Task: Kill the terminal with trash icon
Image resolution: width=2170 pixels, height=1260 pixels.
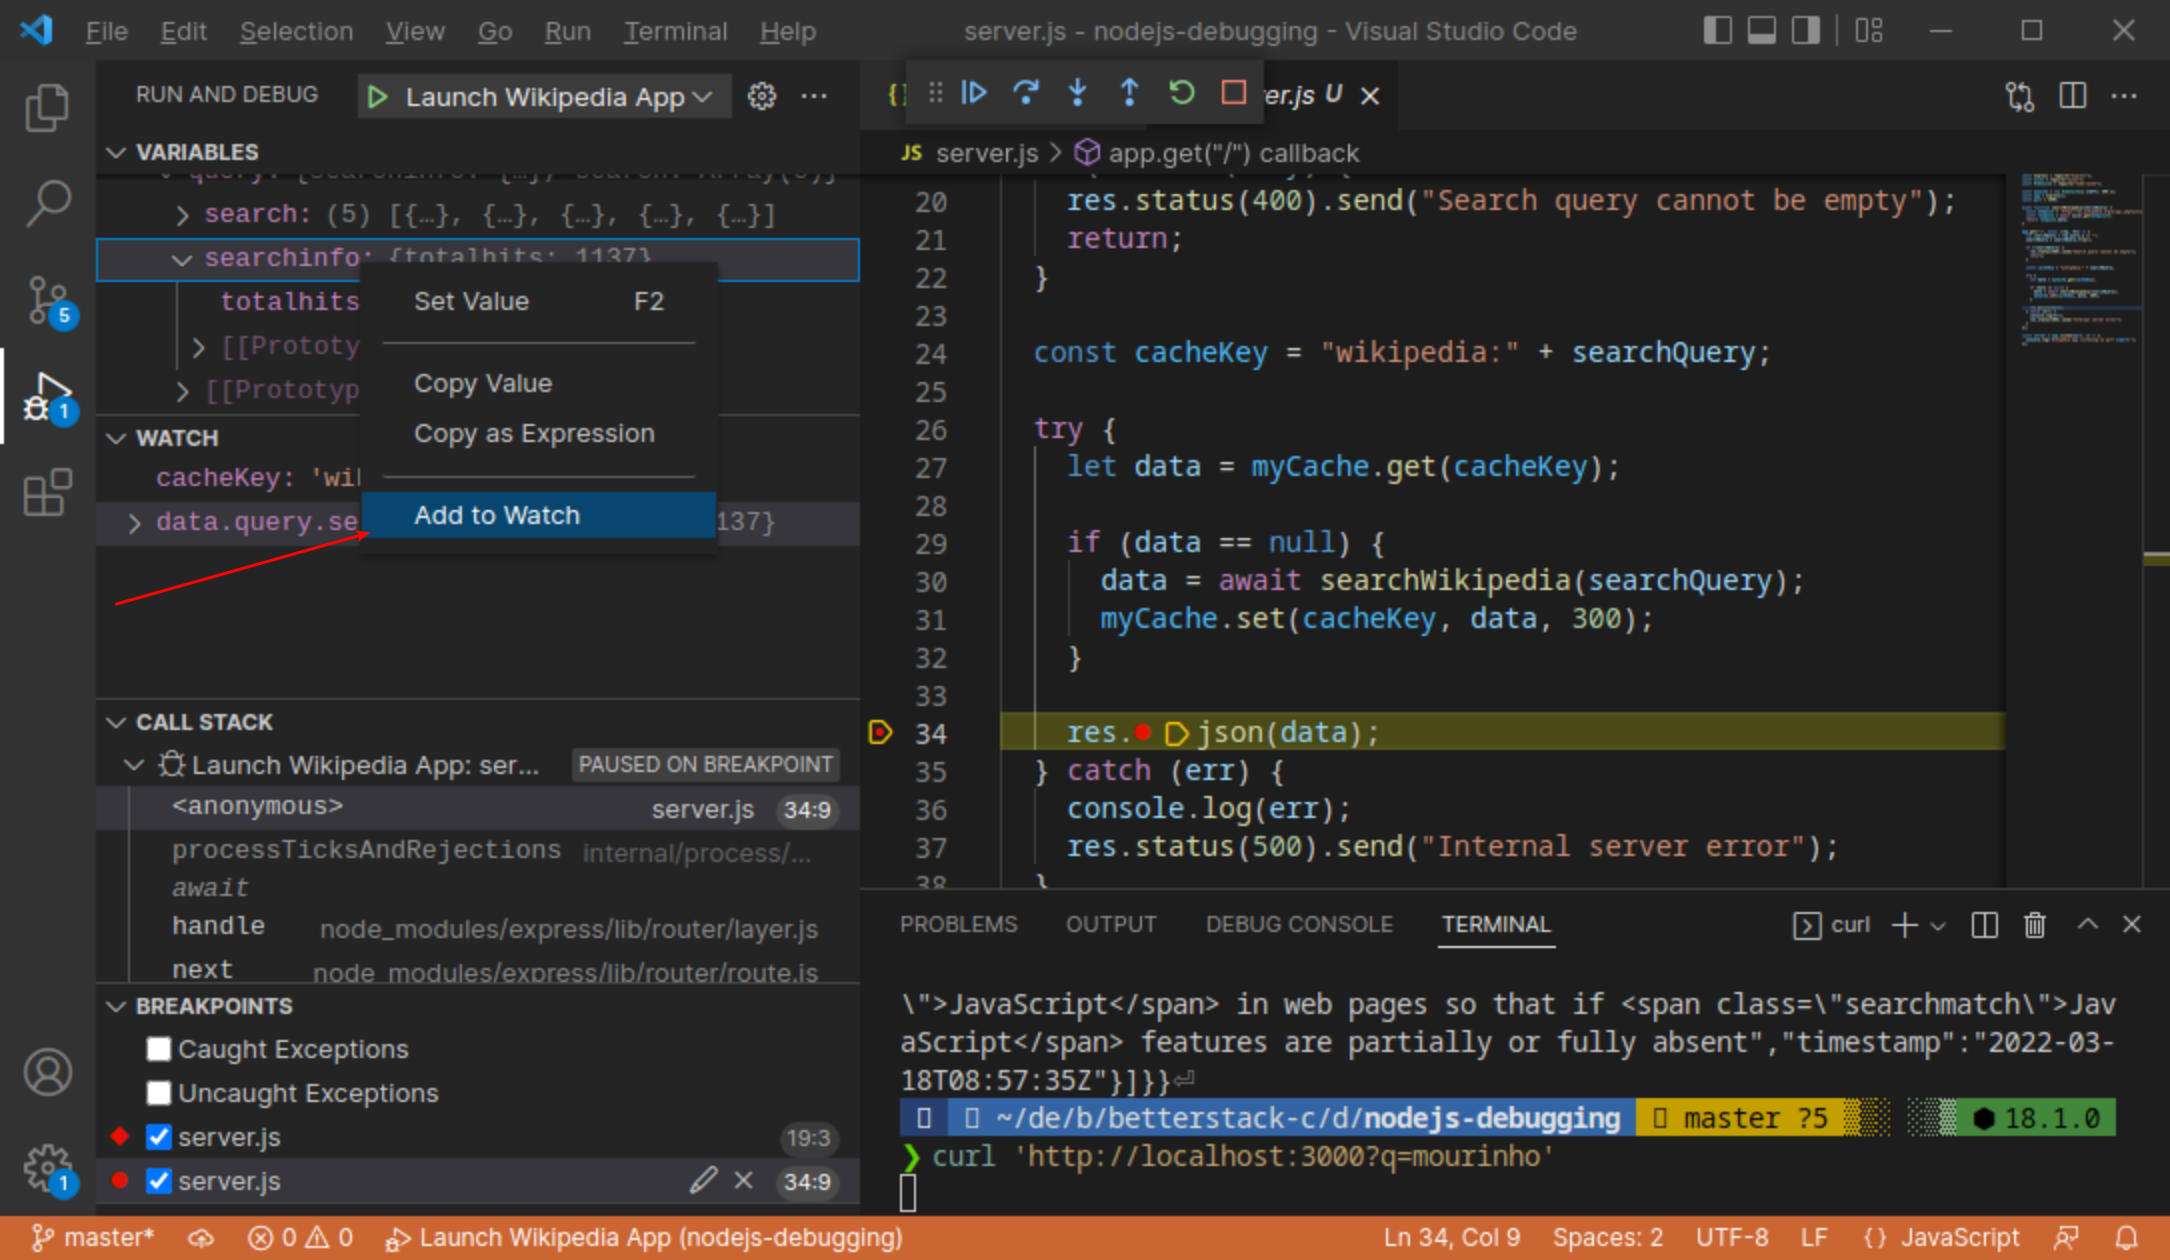Action: 2035,925
